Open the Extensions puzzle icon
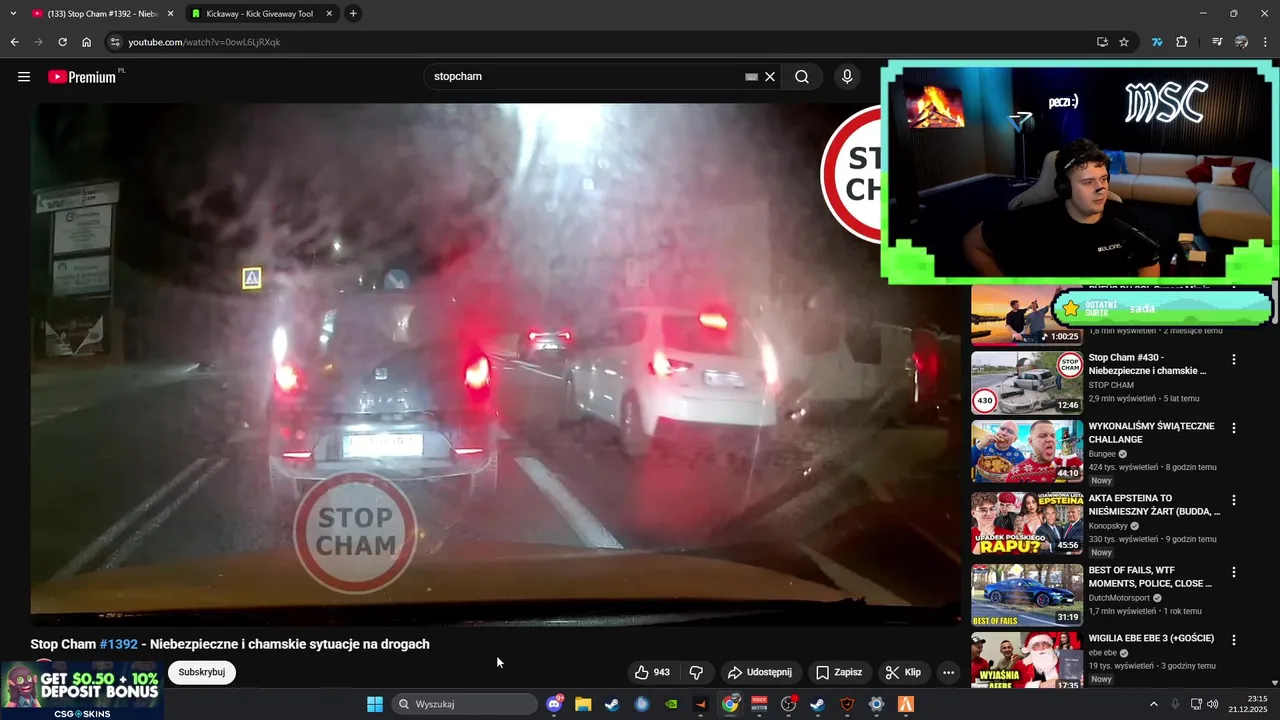 click(1182, 42)
